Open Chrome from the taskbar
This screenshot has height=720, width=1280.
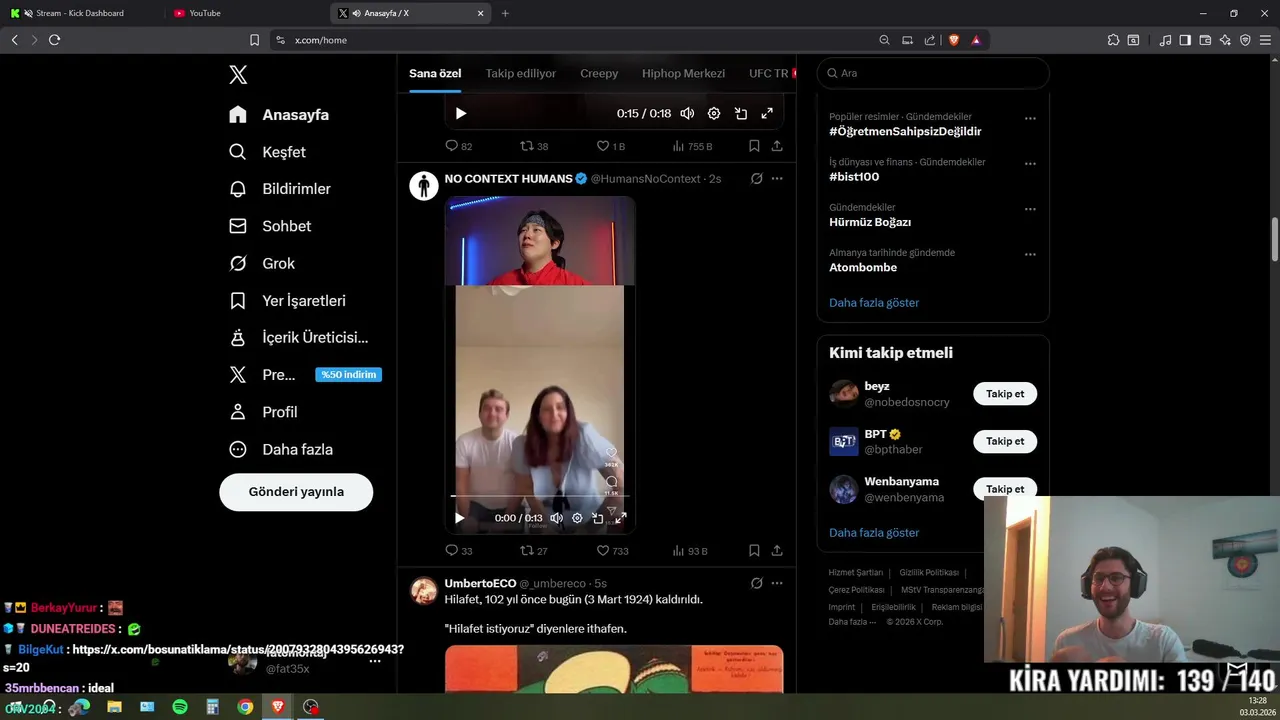point(245,707)
